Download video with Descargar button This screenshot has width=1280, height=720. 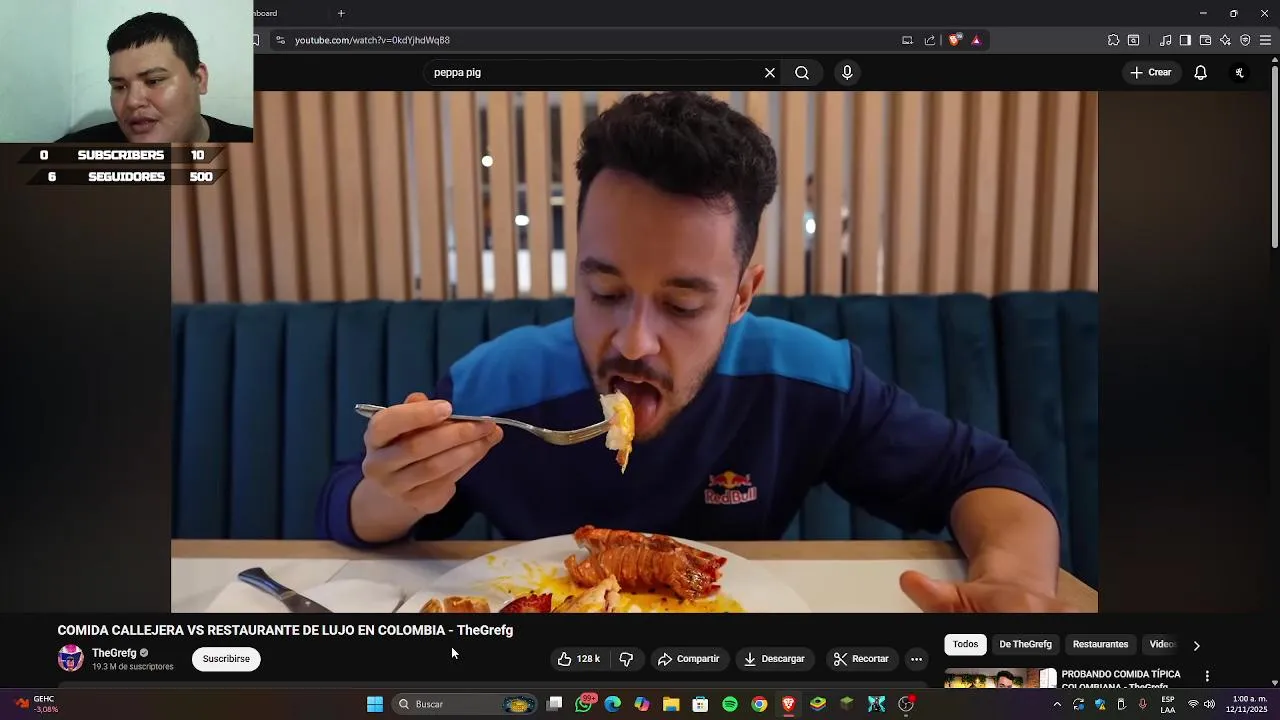[x=774, y=659]
